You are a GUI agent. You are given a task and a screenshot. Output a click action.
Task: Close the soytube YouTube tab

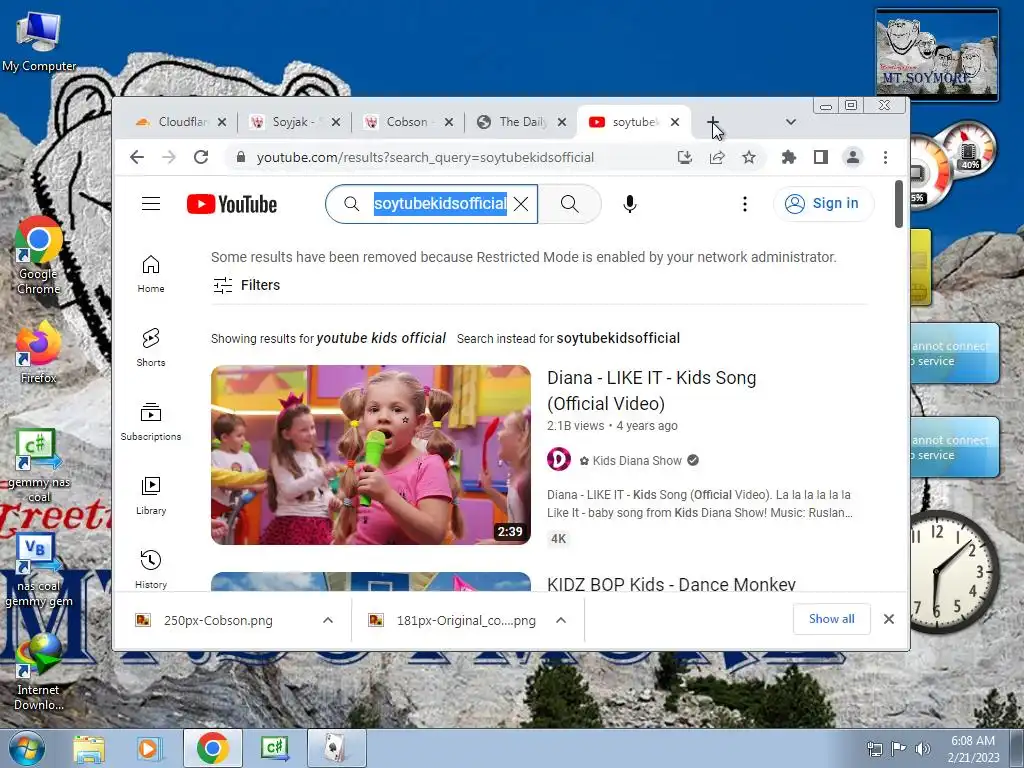point(675,122)
